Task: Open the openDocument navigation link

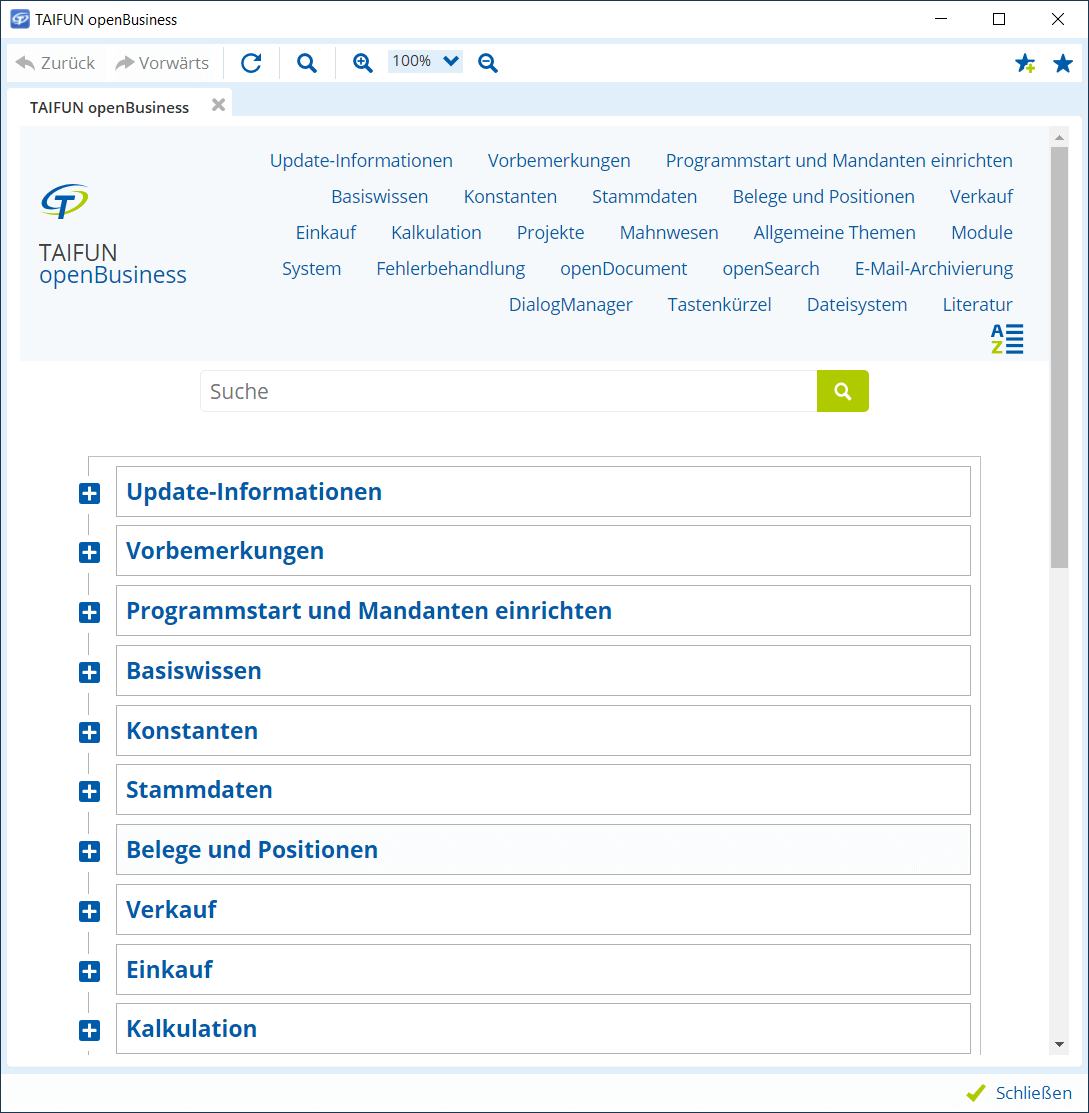Action: coord(623,269)
